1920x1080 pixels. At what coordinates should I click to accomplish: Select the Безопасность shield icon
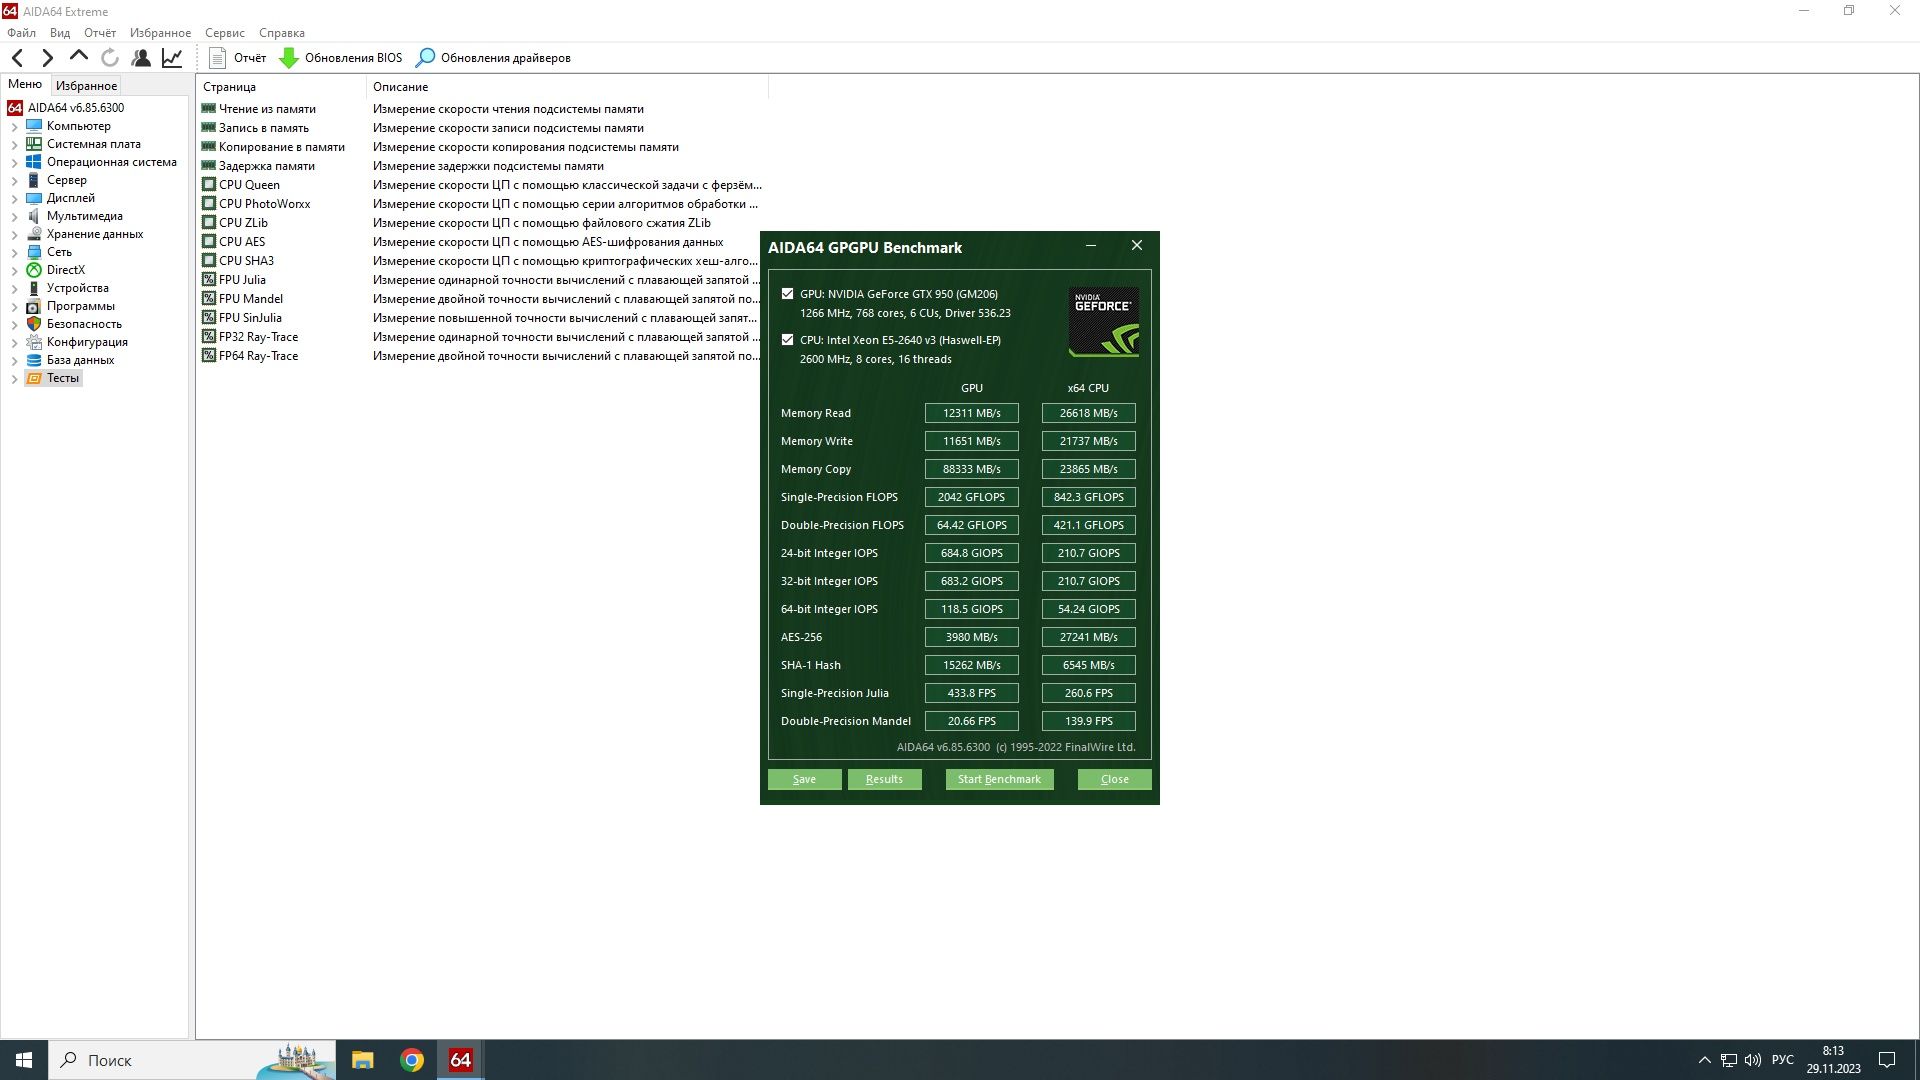(x=34, y=324)
